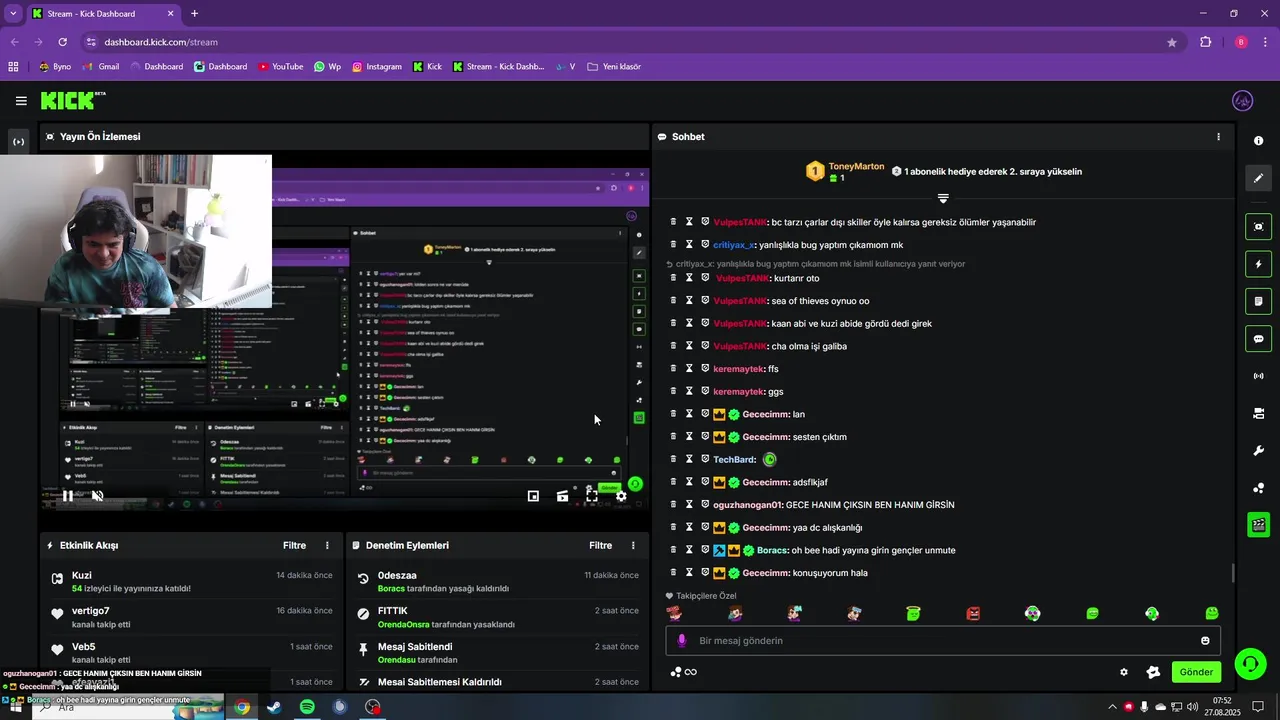
Task: Toggle the moderation actions panel icon
Action: point(1258,301)
